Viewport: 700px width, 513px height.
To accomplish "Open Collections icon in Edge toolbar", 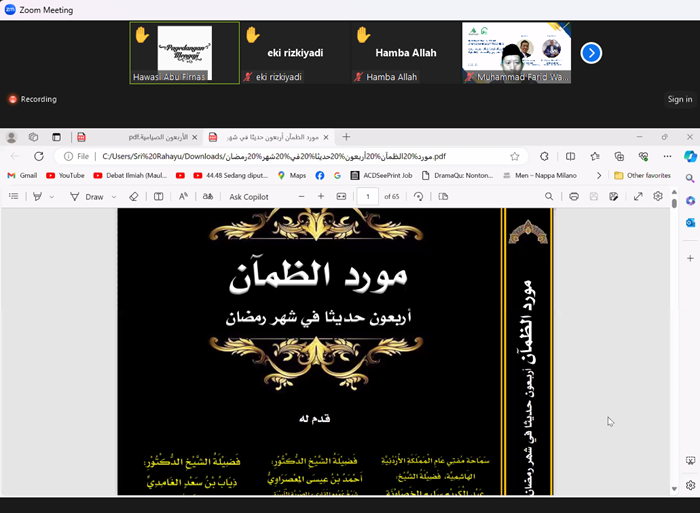I will pos(619,156).
